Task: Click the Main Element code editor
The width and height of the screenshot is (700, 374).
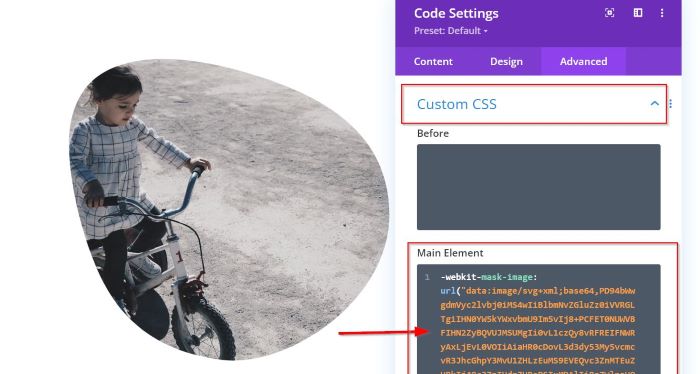Action: (x=538, y=319)
